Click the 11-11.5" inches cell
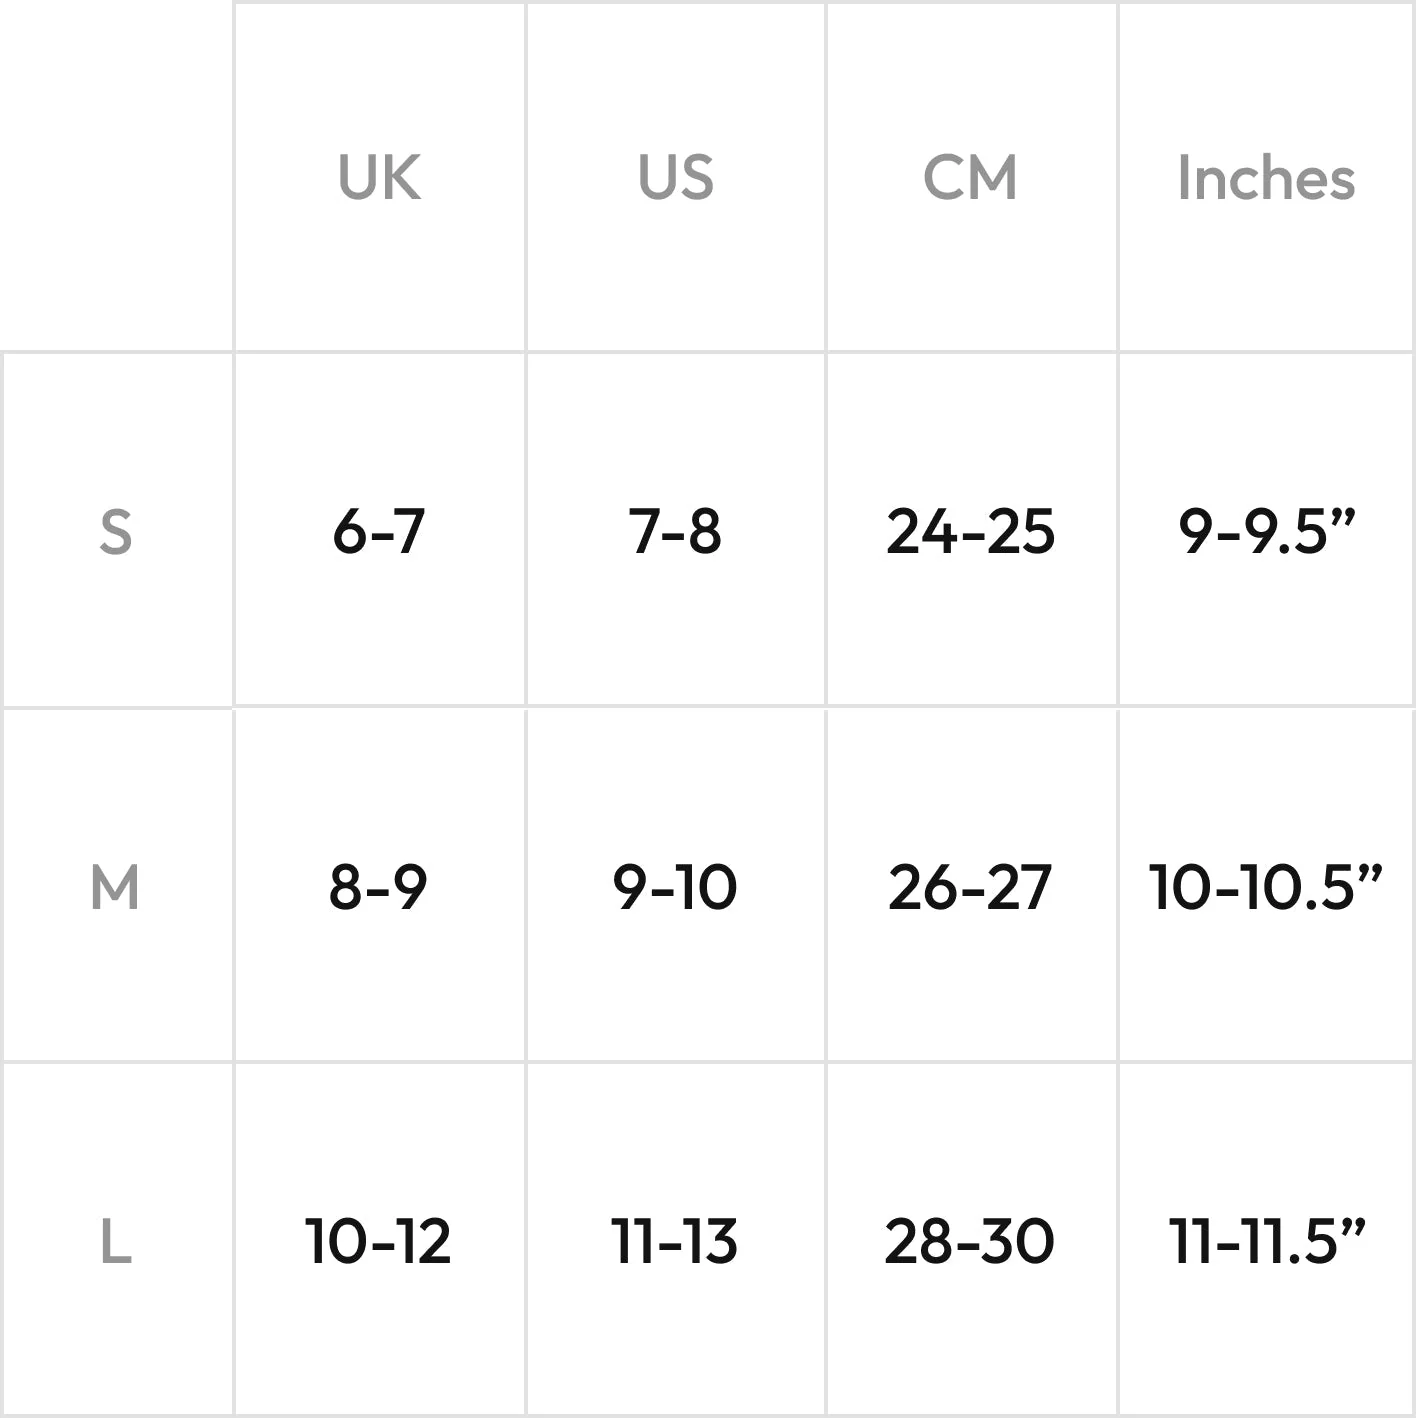Image resolution: width=1416 pixels, height=1418 pixels. pyautogui.click(x=1266, y=1242)
